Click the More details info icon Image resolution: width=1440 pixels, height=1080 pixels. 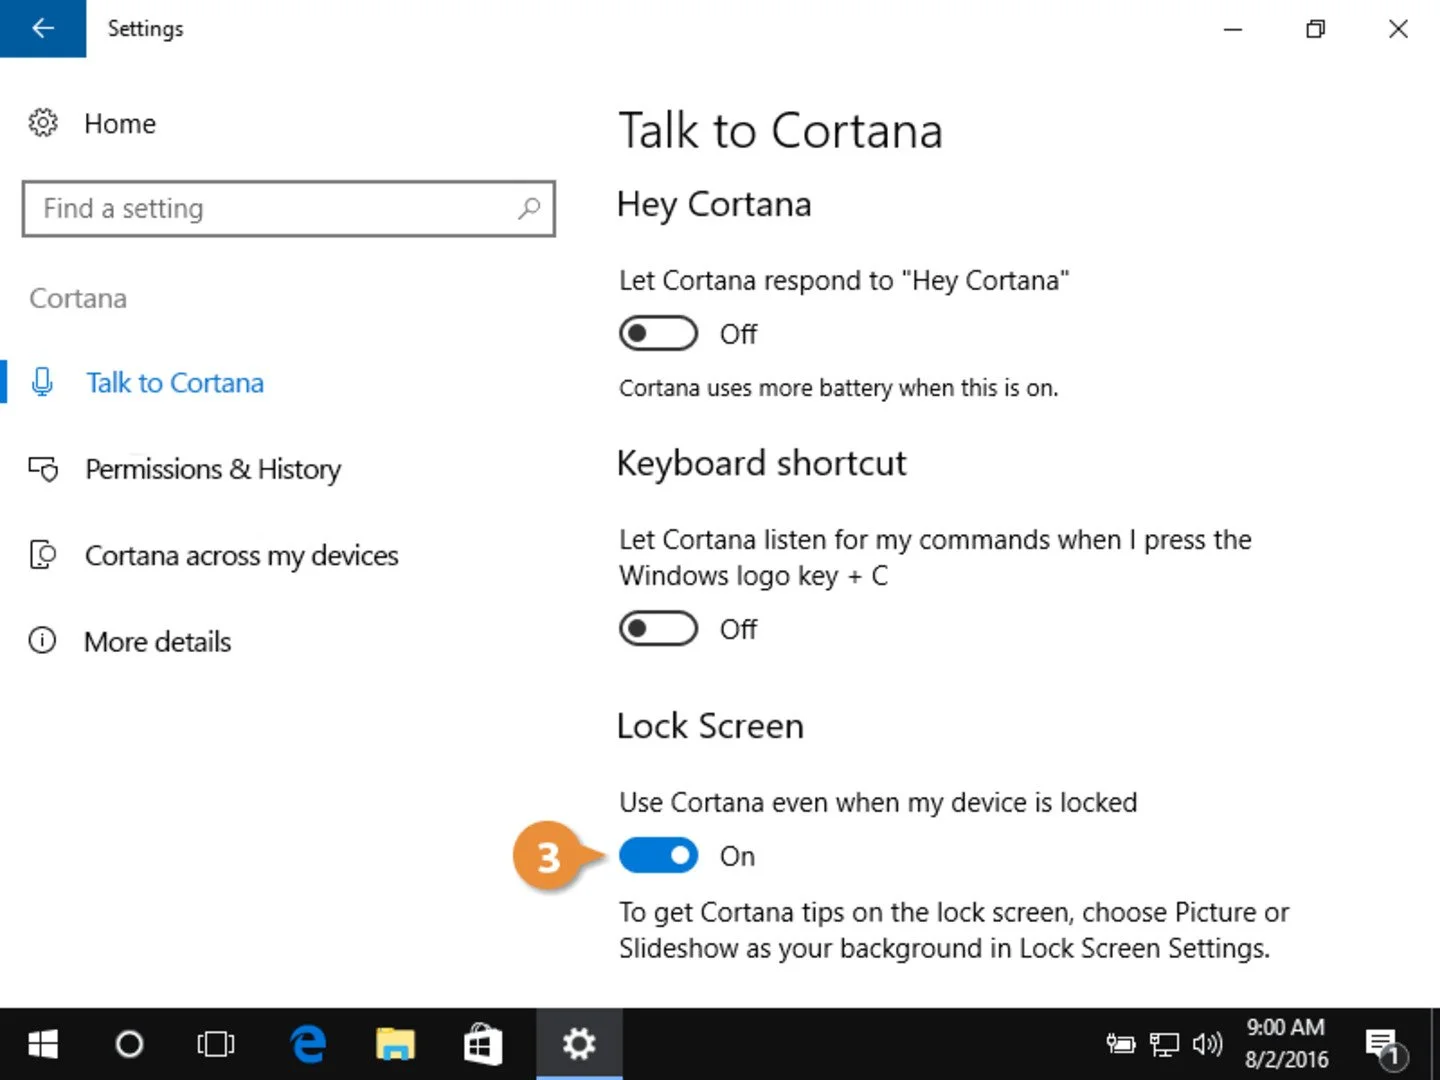click(42, 641)
